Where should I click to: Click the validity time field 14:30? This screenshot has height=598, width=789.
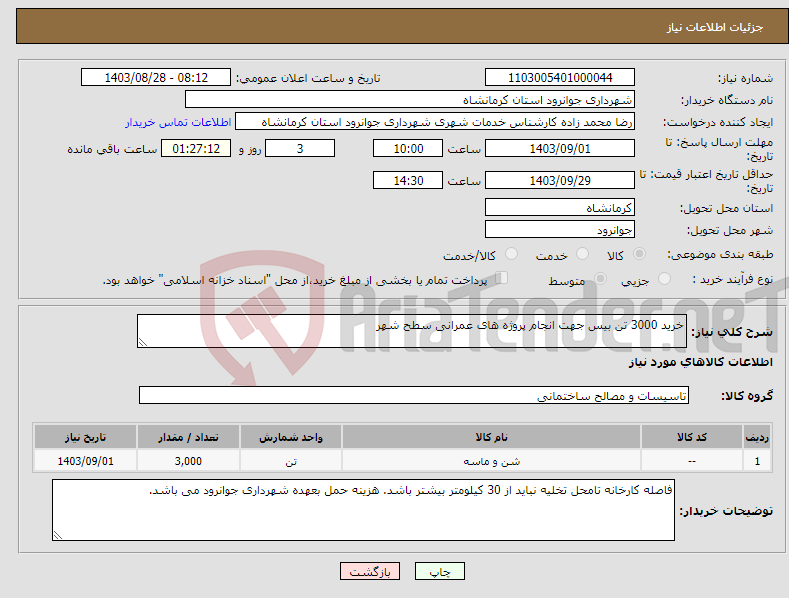point(408,180)
